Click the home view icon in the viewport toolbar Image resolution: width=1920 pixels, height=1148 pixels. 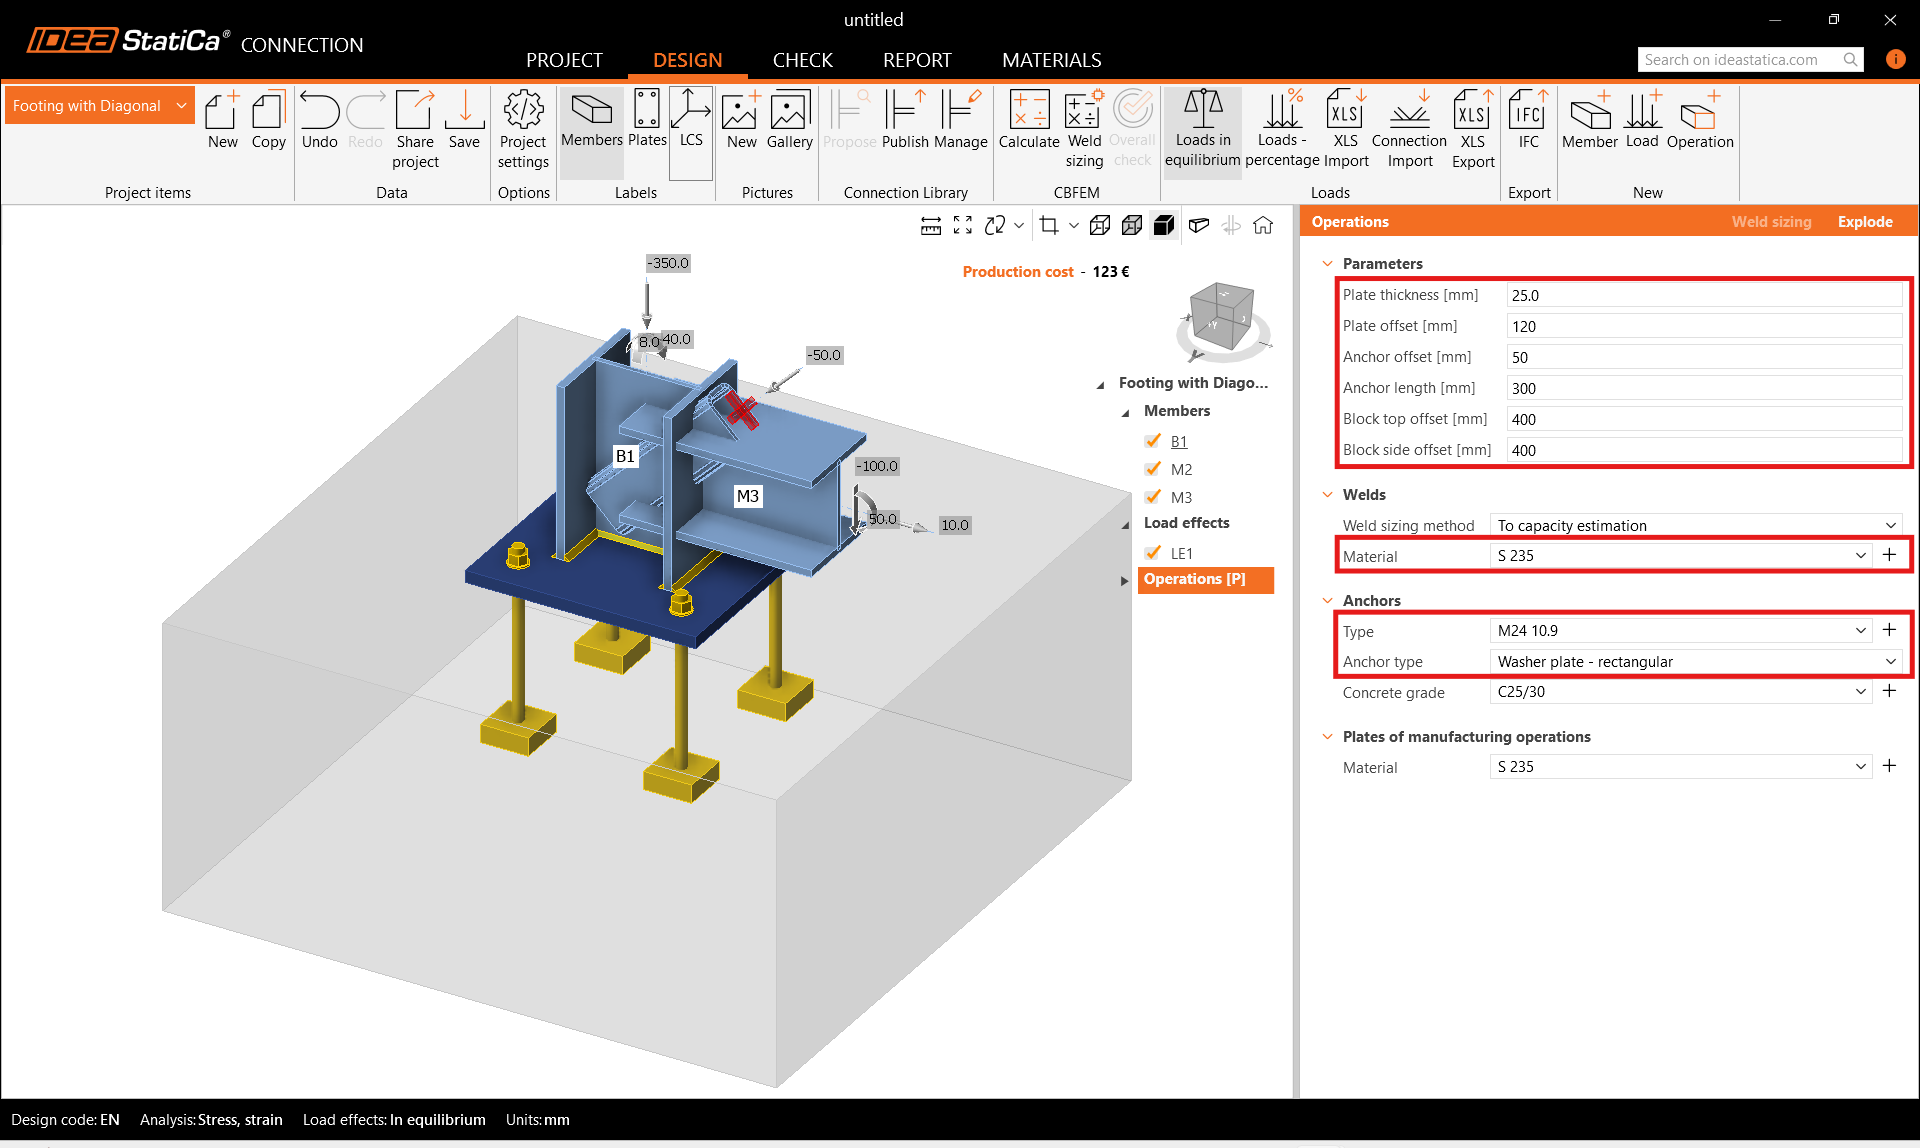(x=1263, y=226)
